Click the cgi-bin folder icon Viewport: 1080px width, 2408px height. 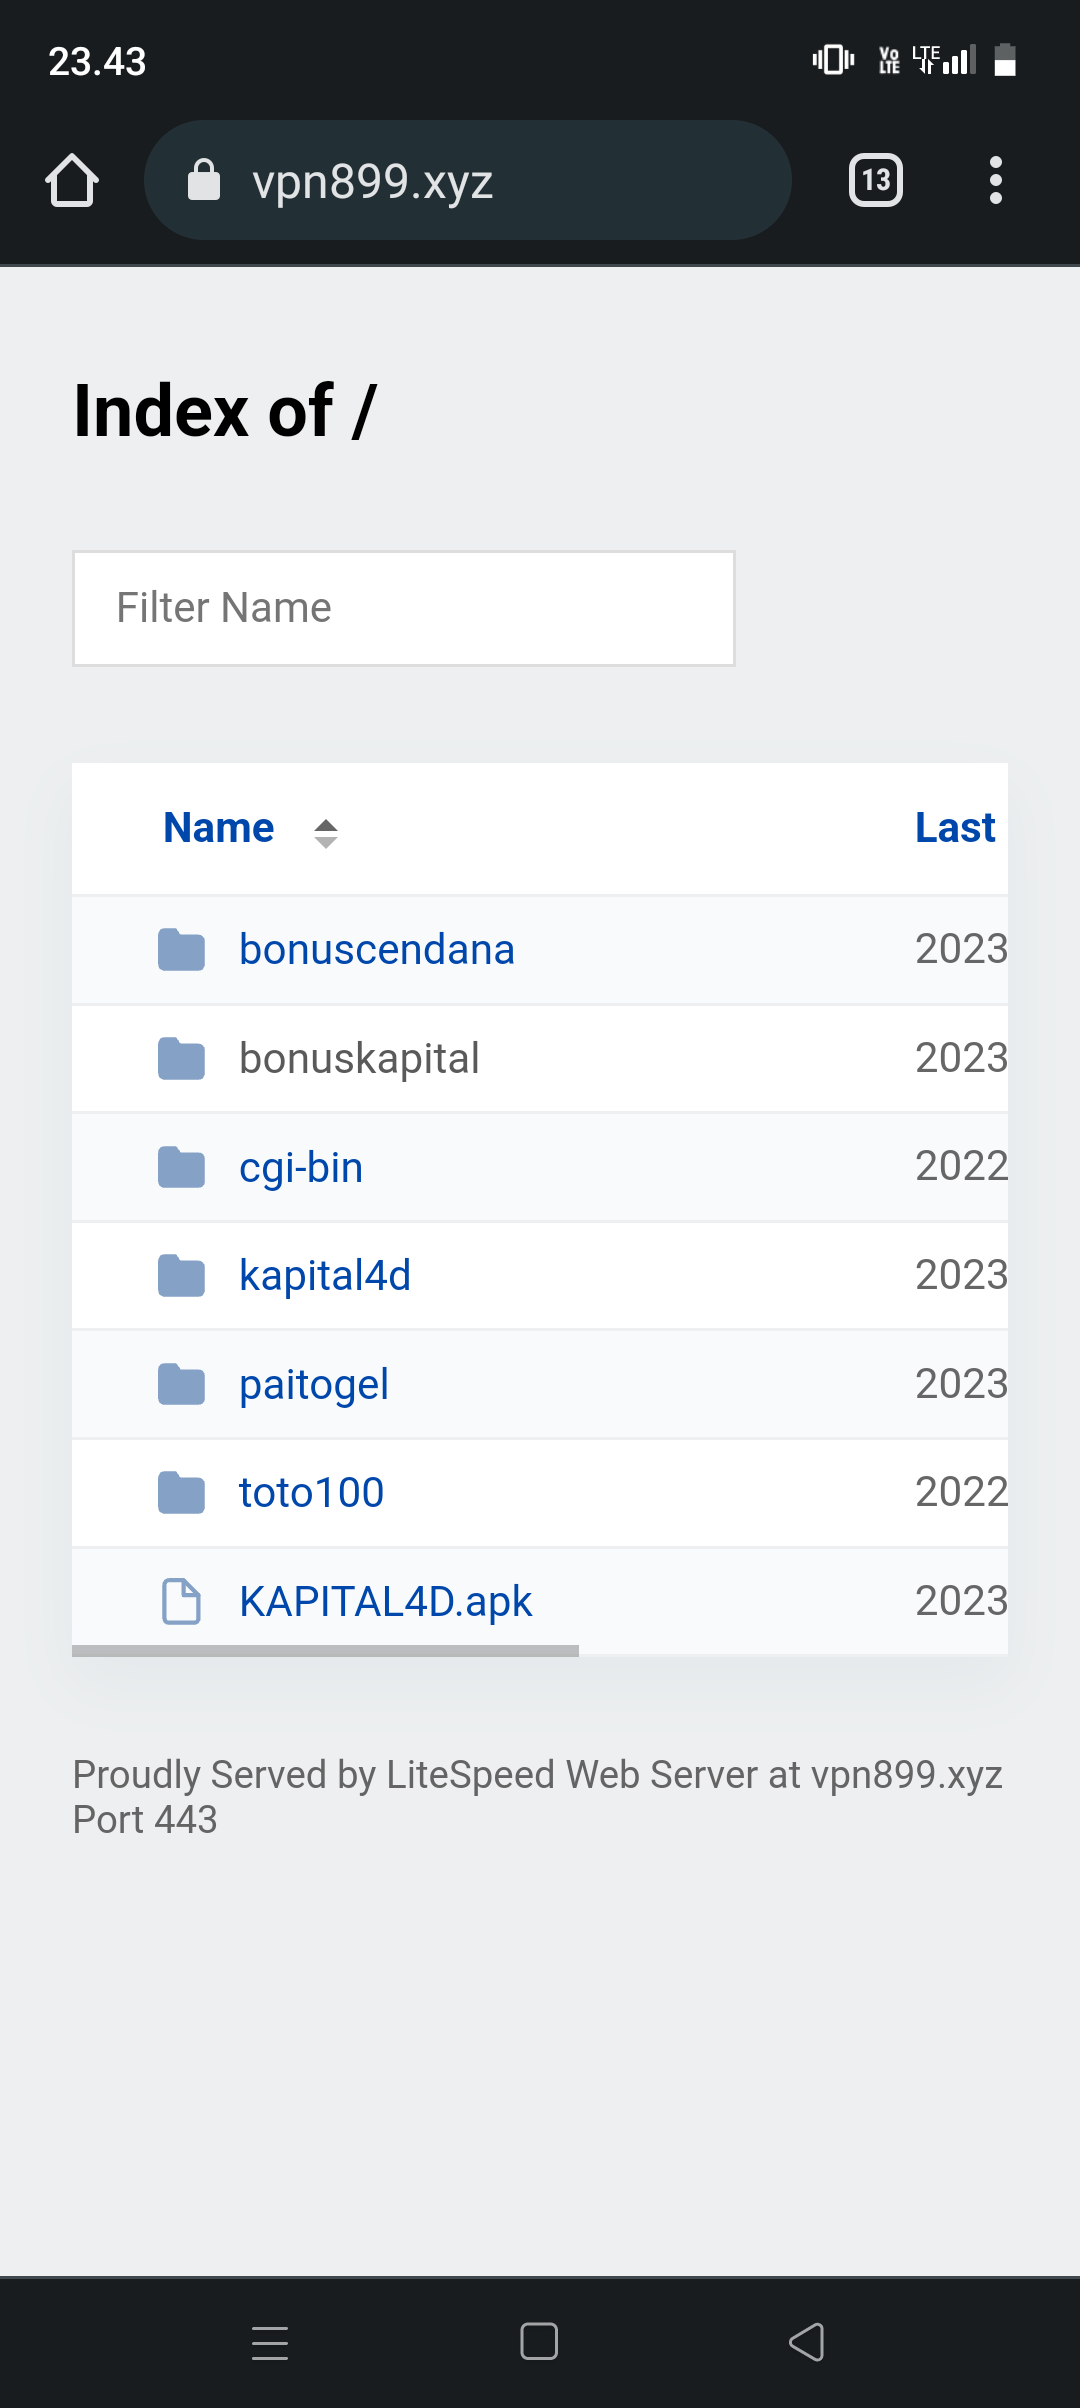coord(181,1167)
